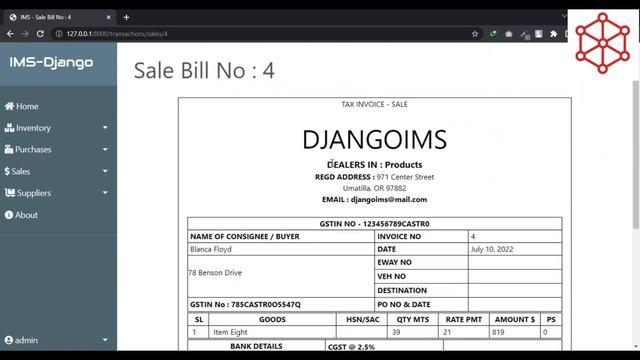The width and height of the screenshot is (640, 360).
Task: Click the CGST @ 2.5% label
Action: pos(351,347)
